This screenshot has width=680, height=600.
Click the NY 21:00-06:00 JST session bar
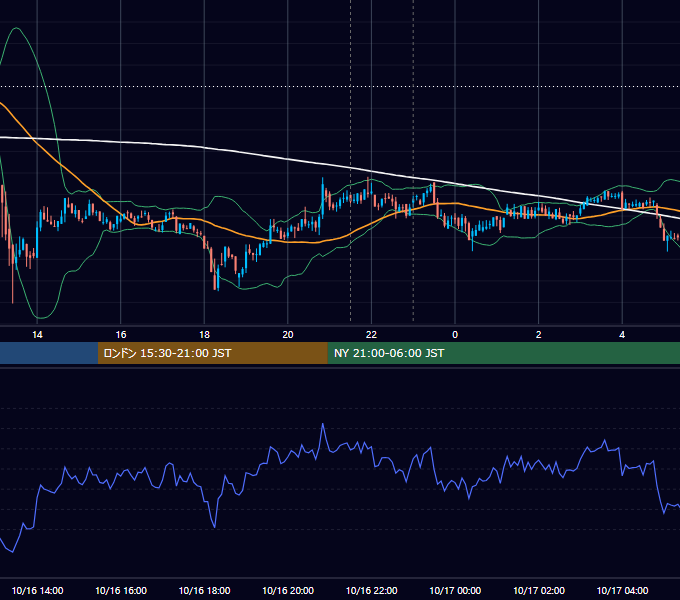pos(503,353)
